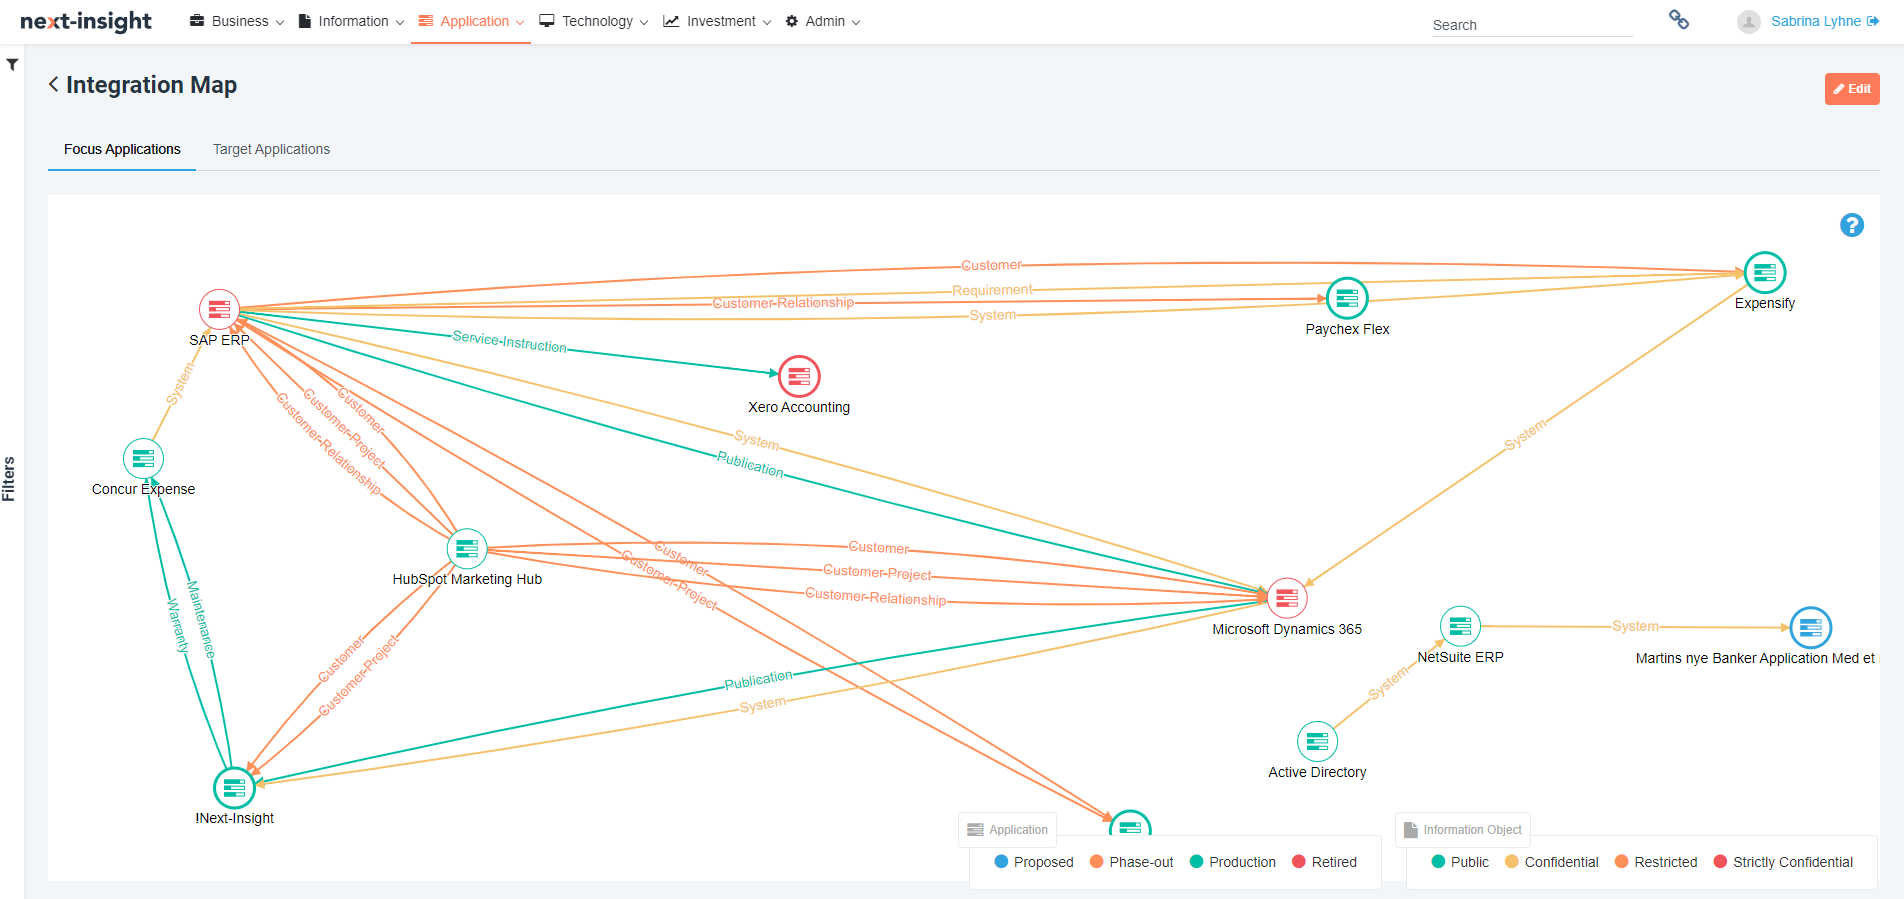Image resolution: width=1904 pixels, height=899 pixels.
Task: Expand the Investment menu dropdown
Action: [x=718, y=21]
